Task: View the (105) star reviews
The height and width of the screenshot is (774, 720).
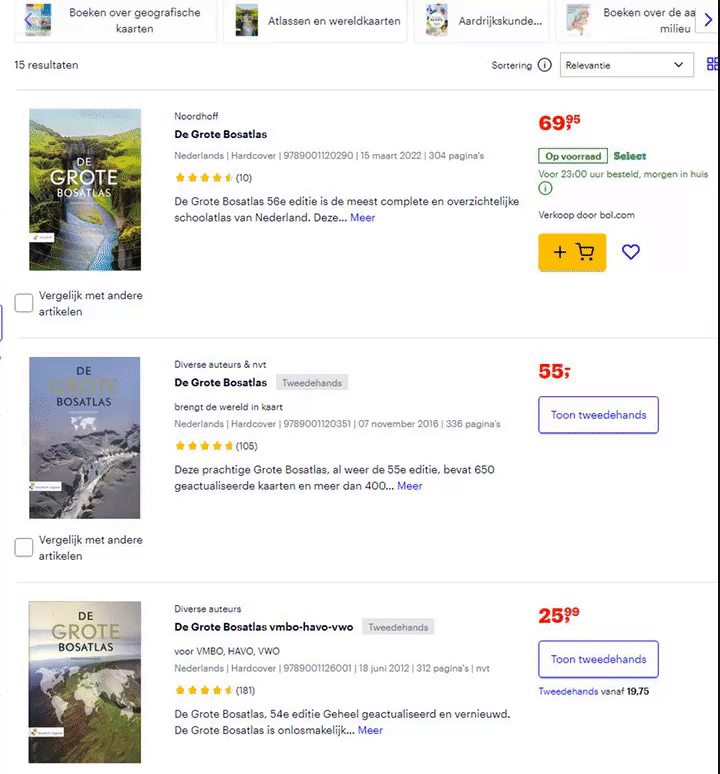Action: (x=216, y=446)
